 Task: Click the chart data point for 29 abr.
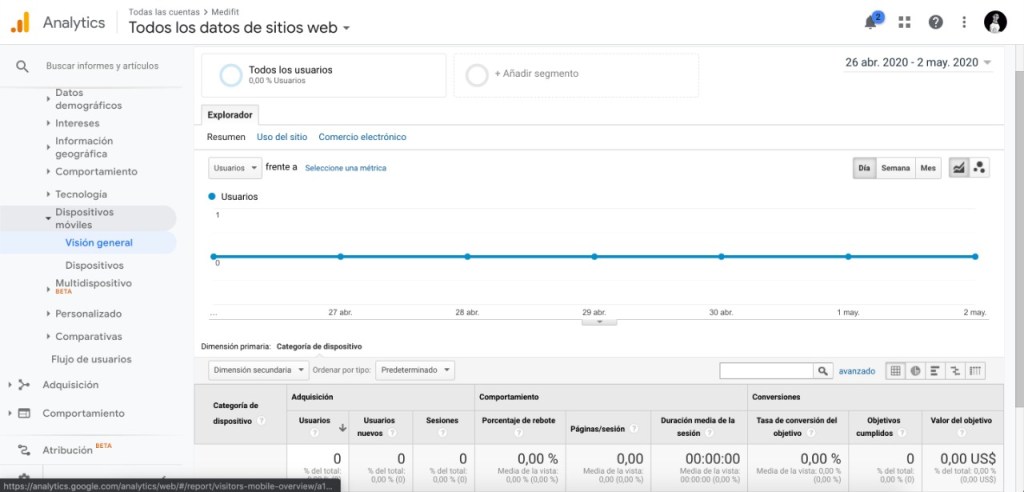pos(594,257)
